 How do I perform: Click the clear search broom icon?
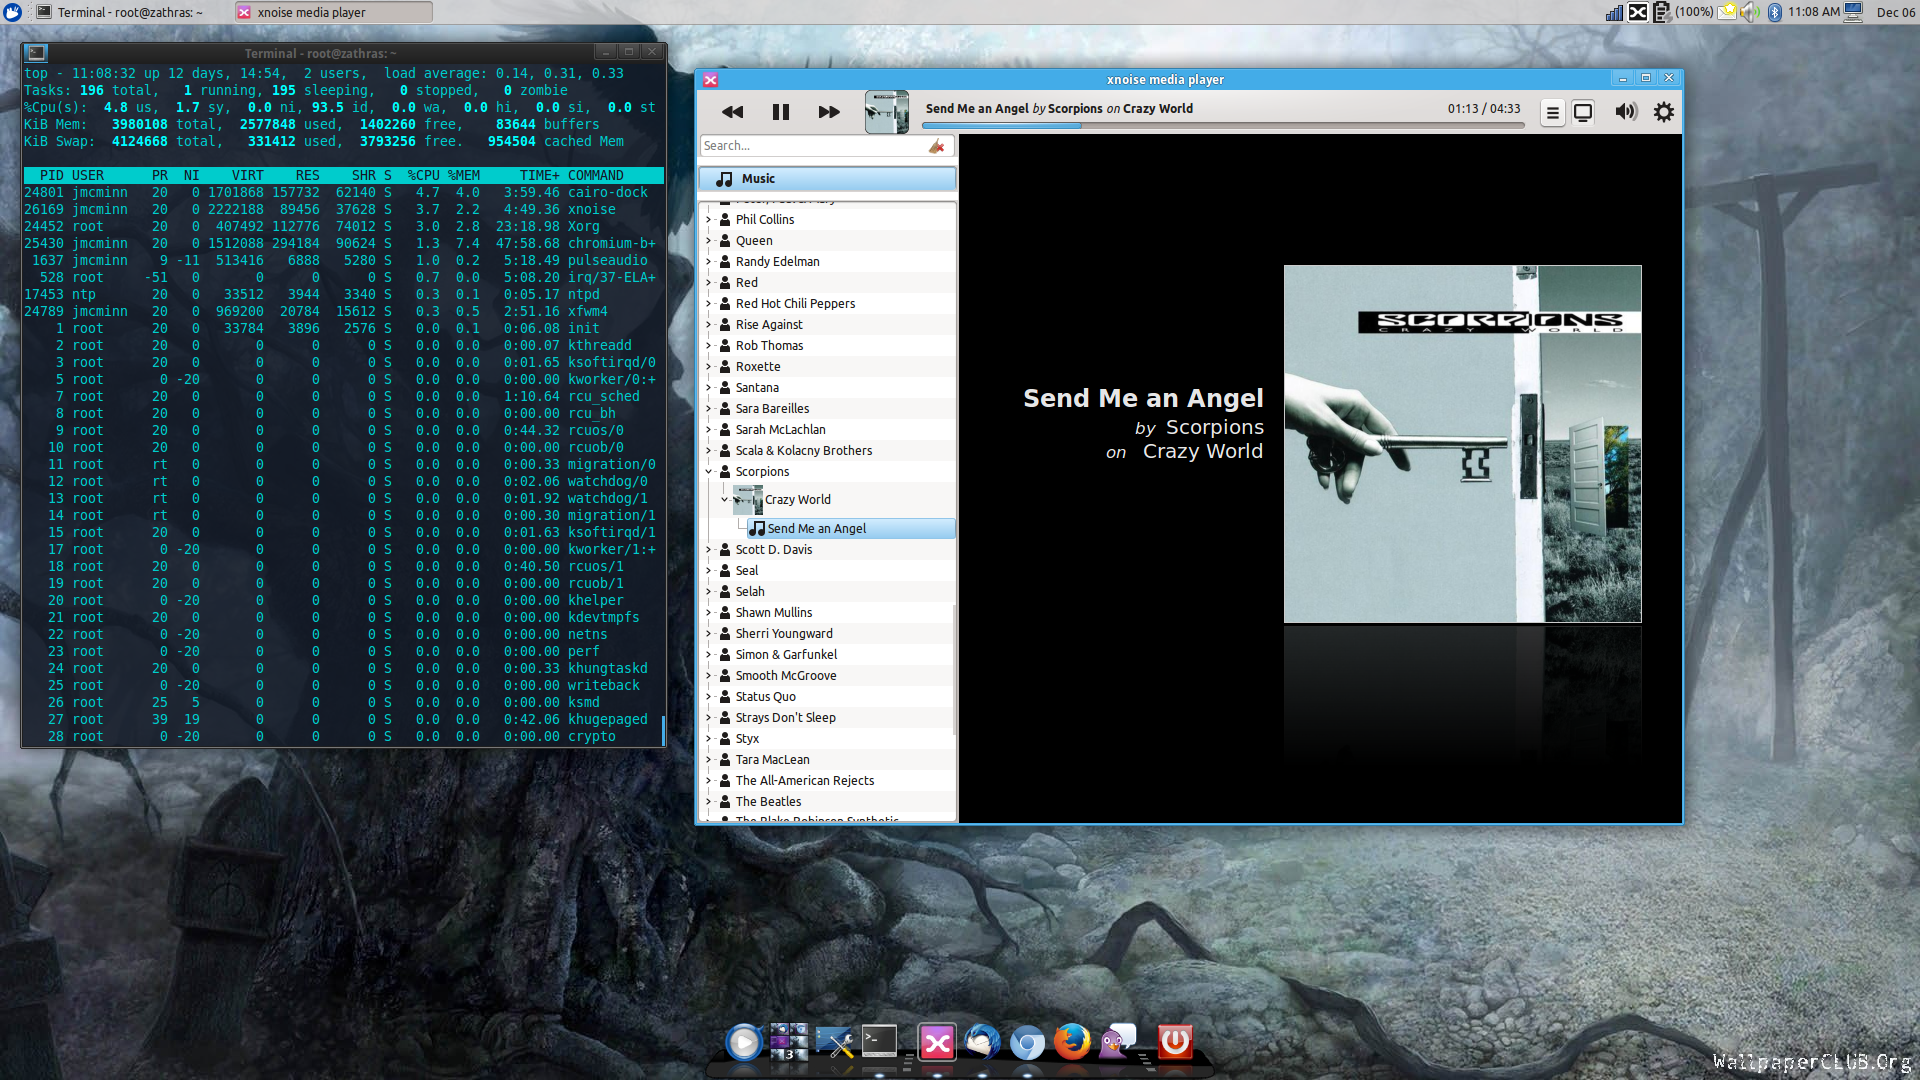(936, 146)
